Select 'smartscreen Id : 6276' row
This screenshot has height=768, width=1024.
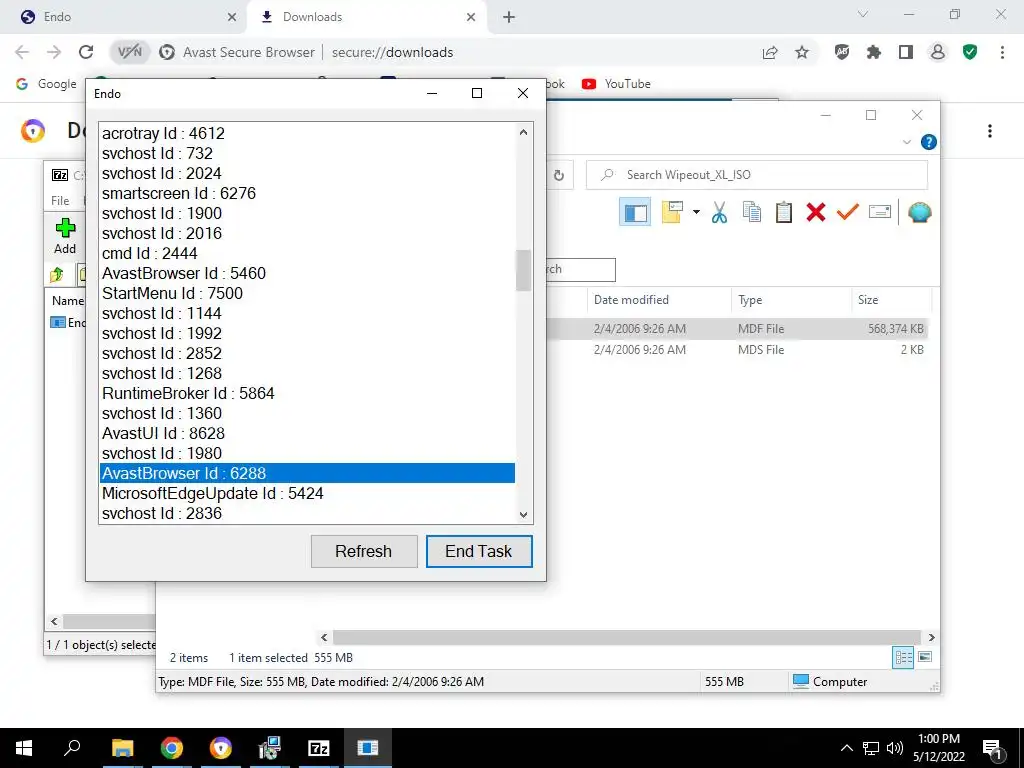[307, 193]
